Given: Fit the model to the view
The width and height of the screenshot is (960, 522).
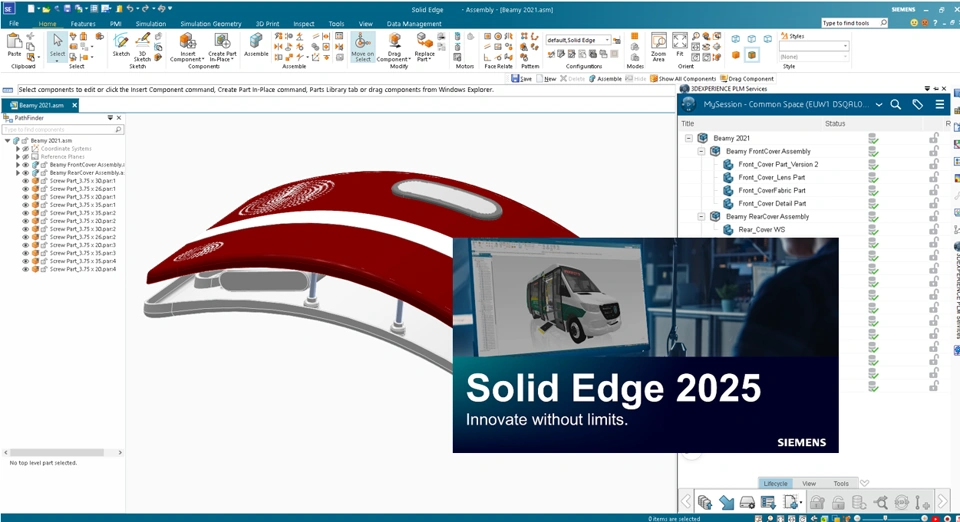Looking at the screenshot, I should pyautogui.click(x=680, y=45).
